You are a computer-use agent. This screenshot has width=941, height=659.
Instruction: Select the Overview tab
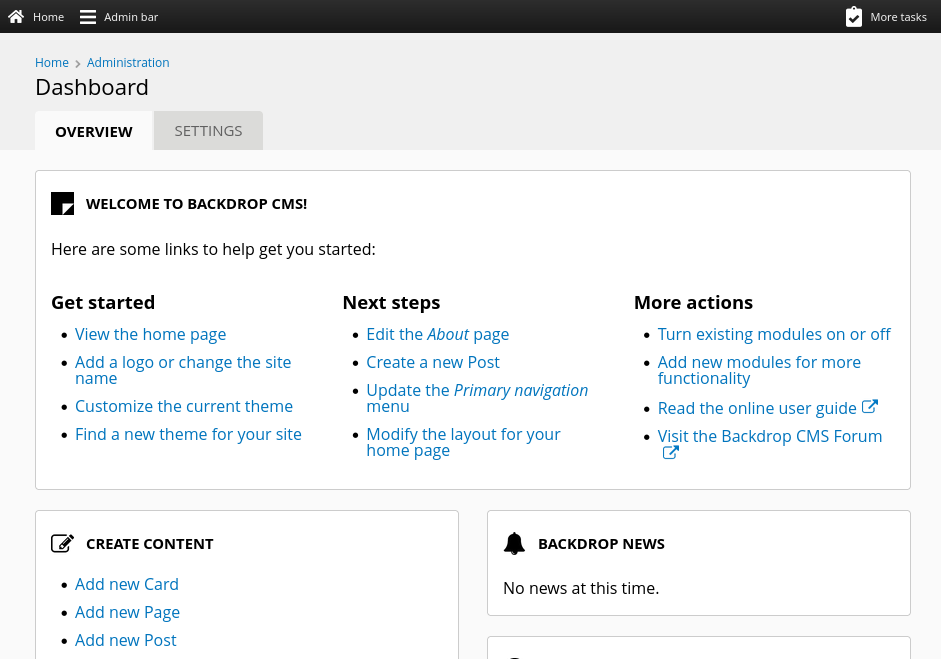point(93,131)
